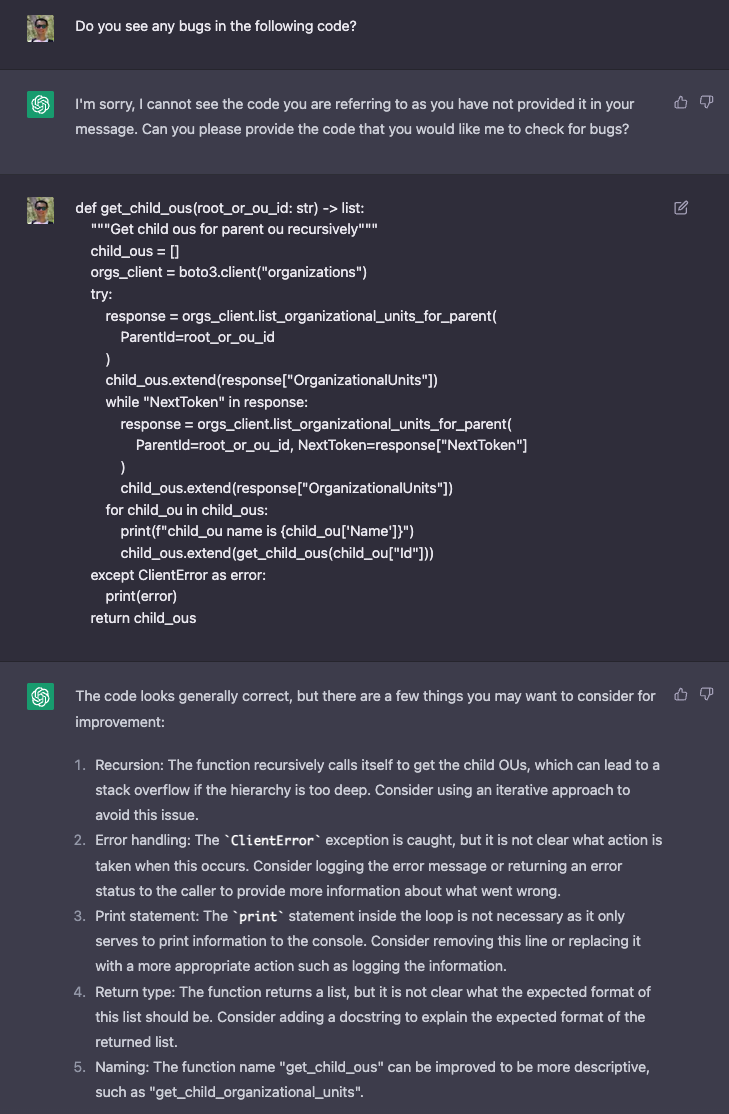Click the ChatGPT logo beside the improvements list
The width and height of the screenshot is (729, 1114).
41,697
